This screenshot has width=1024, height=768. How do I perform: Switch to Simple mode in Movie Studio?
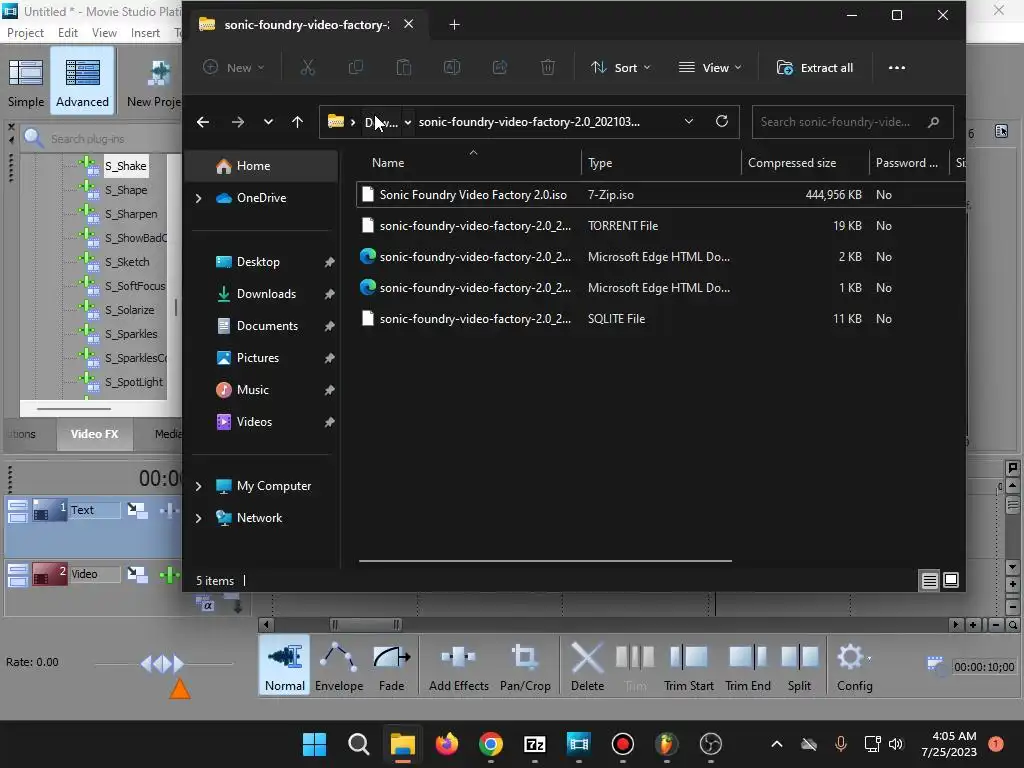coord(25,82)
